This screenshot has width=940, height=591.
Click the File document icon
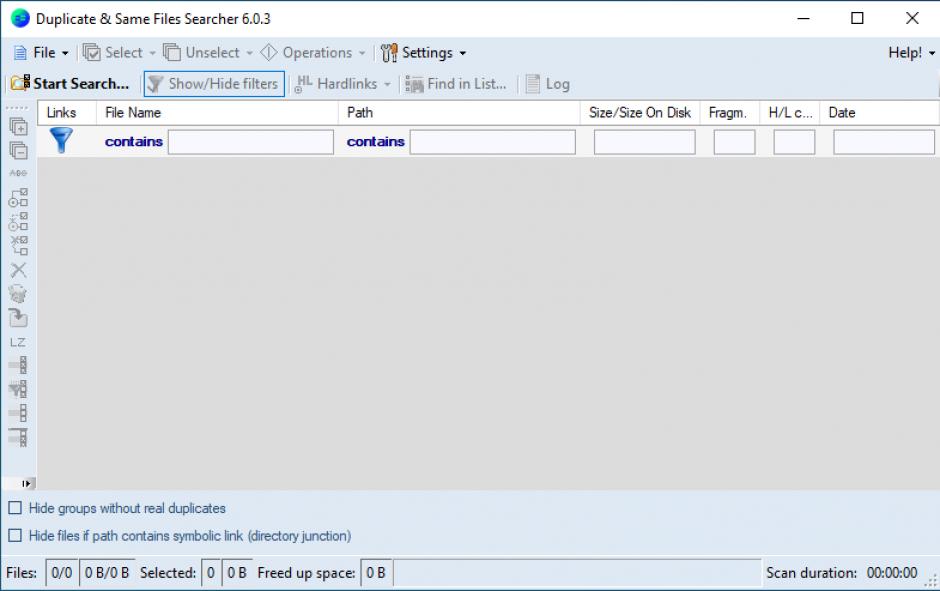(20, 53)
